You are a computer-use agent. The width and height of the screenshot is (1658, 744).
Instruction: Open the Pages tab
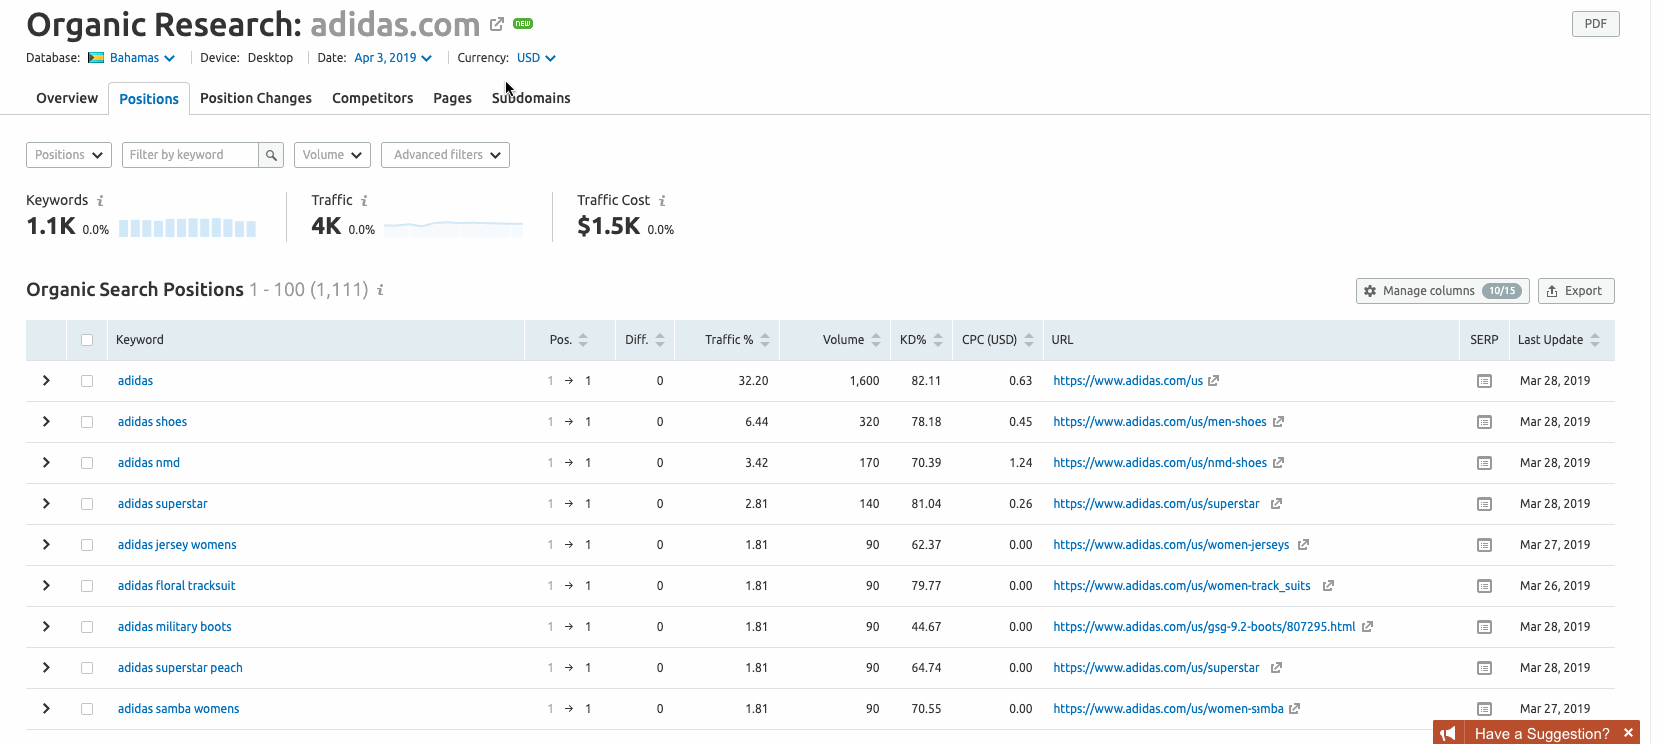click(452, 98)
